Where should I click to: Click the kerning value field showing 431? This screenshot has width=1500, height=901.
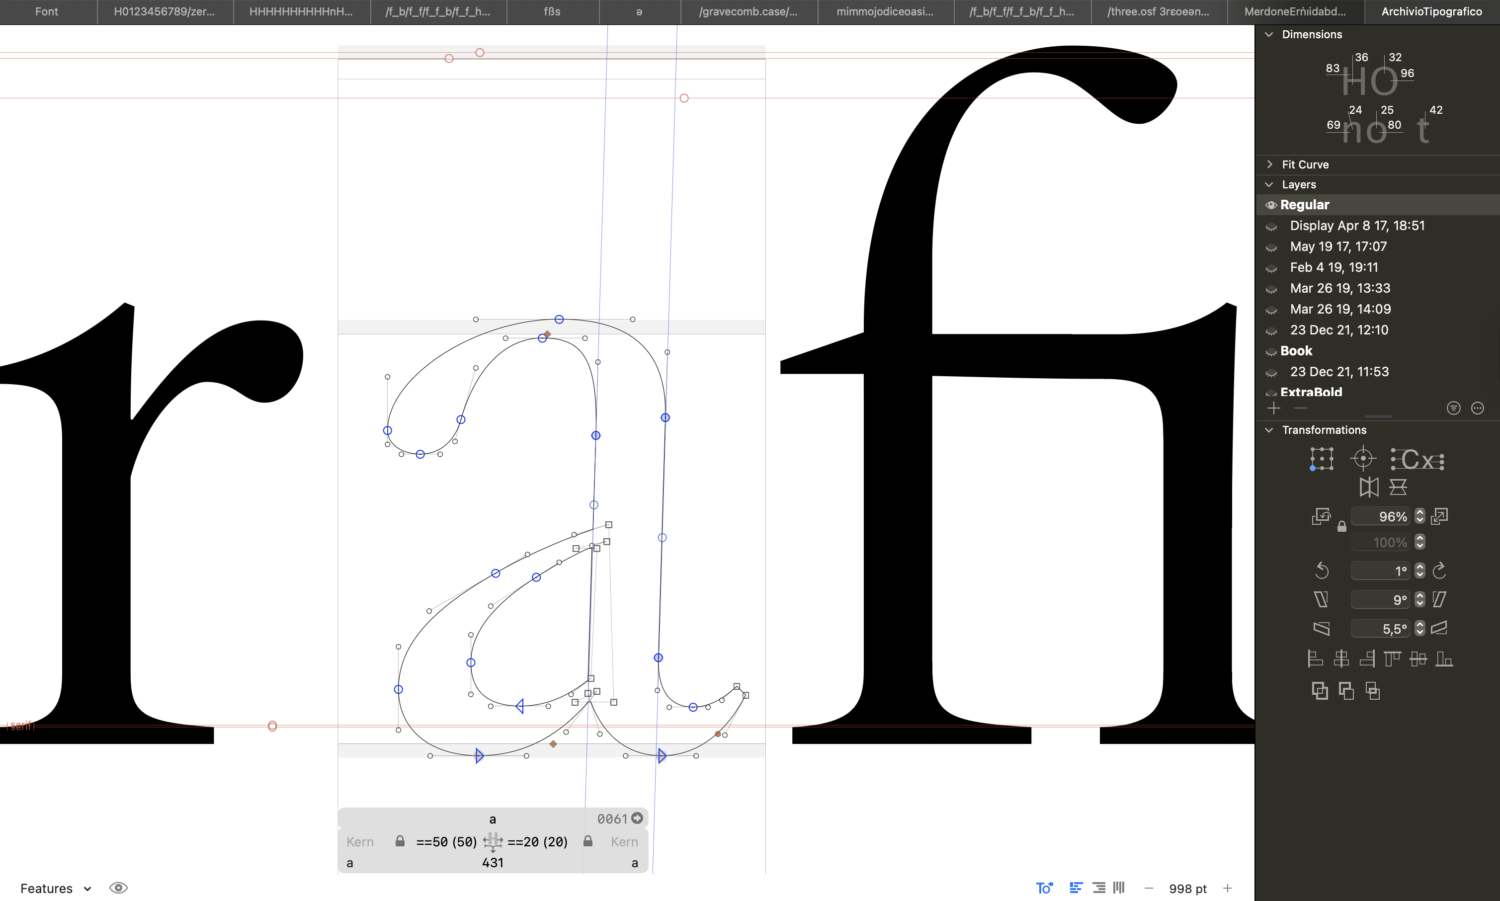[492, 863]
